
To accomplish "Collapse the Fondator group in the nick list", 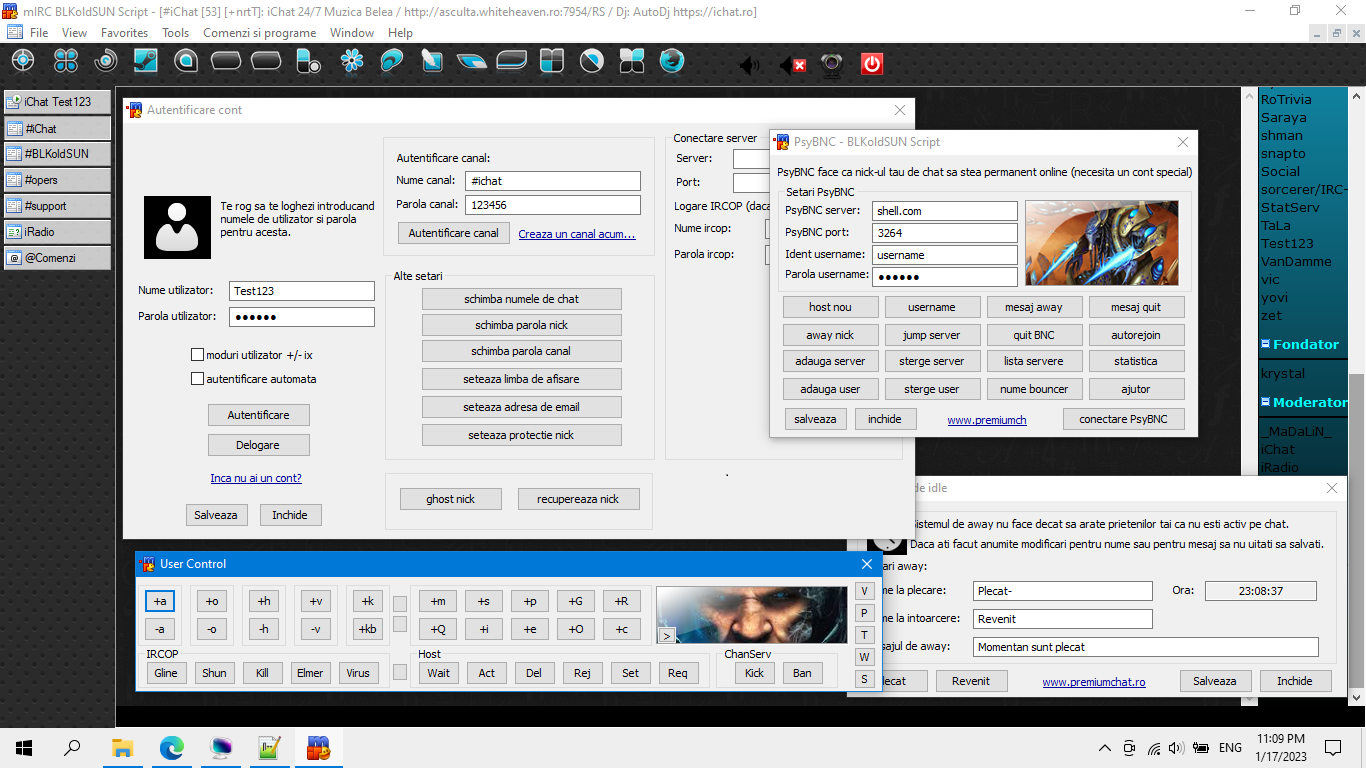I will pyautogui.click(x=1265, y=344).
